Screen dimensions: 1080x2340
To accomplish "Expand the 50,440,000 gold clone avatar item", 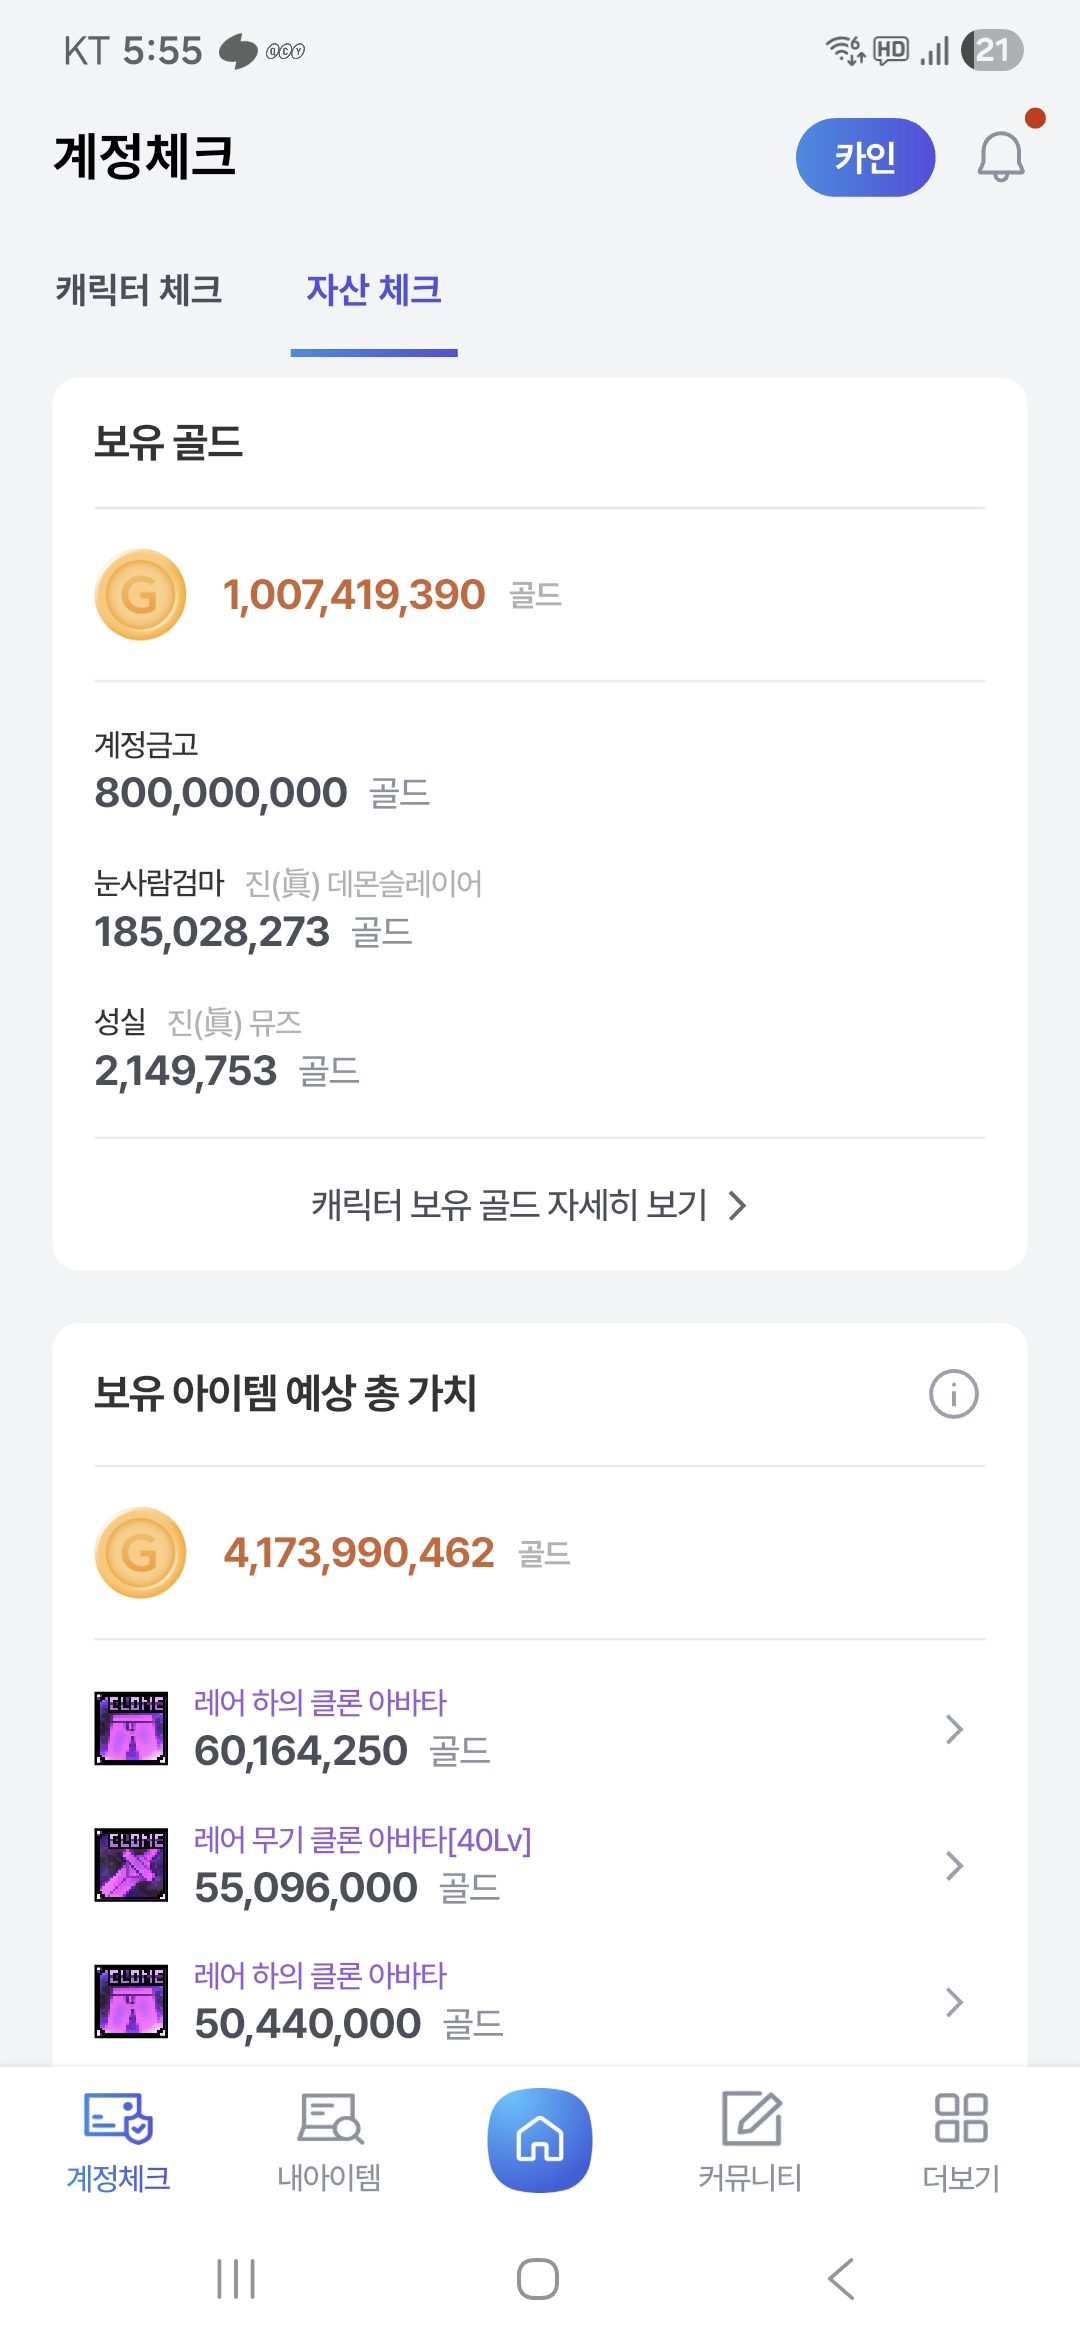I will click(954, 2002).
